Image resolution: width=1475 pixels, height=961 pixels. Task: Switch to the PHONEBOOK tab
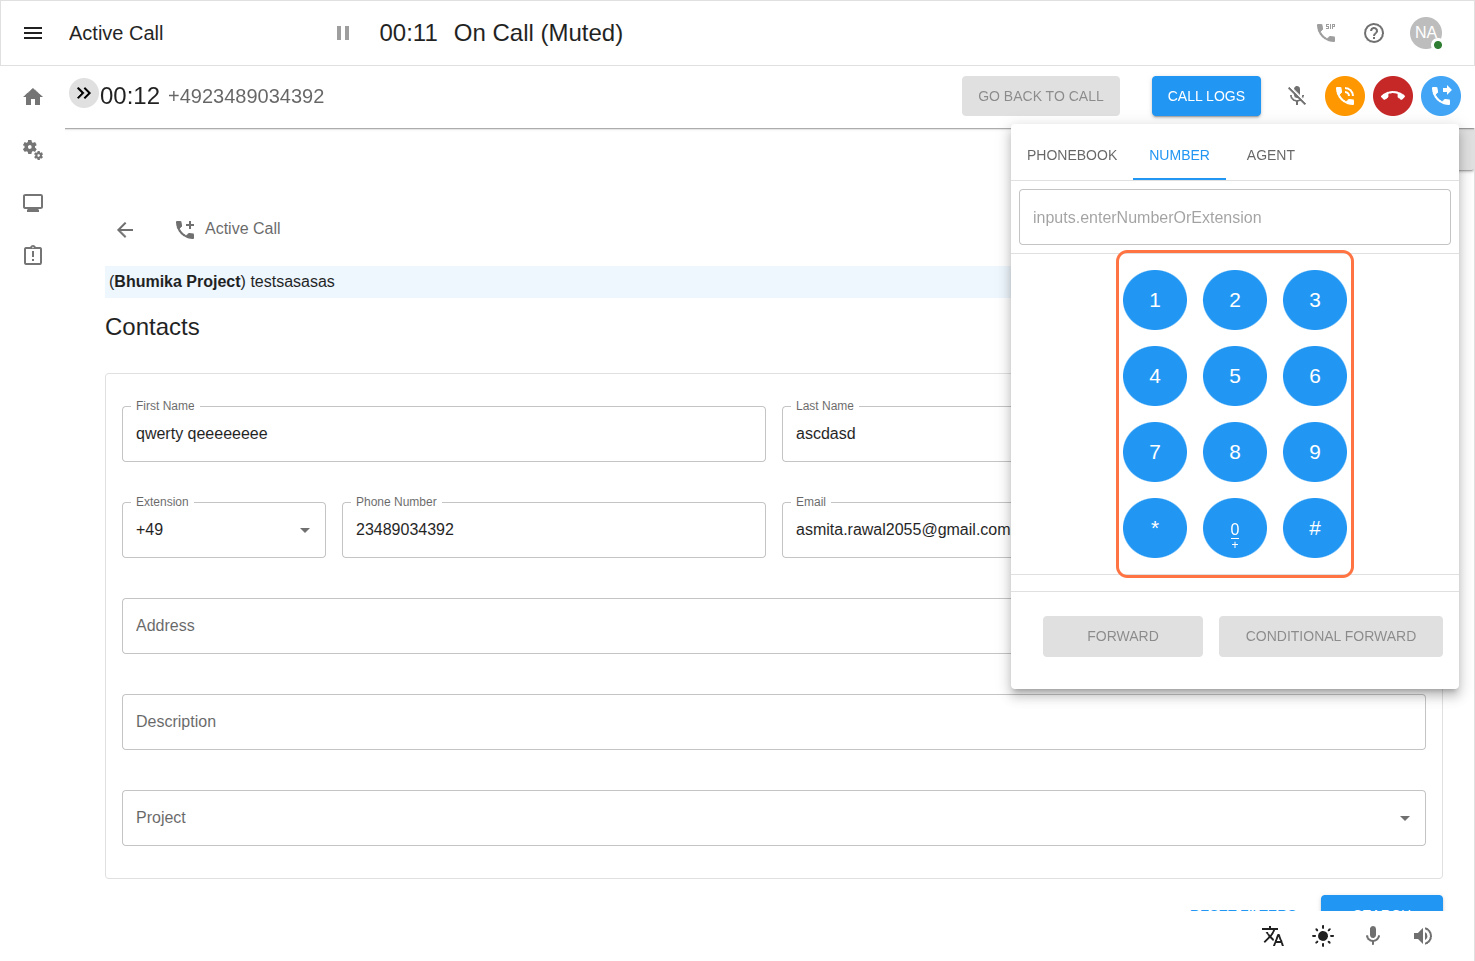pyautogui.click(x=1071, y=155)
